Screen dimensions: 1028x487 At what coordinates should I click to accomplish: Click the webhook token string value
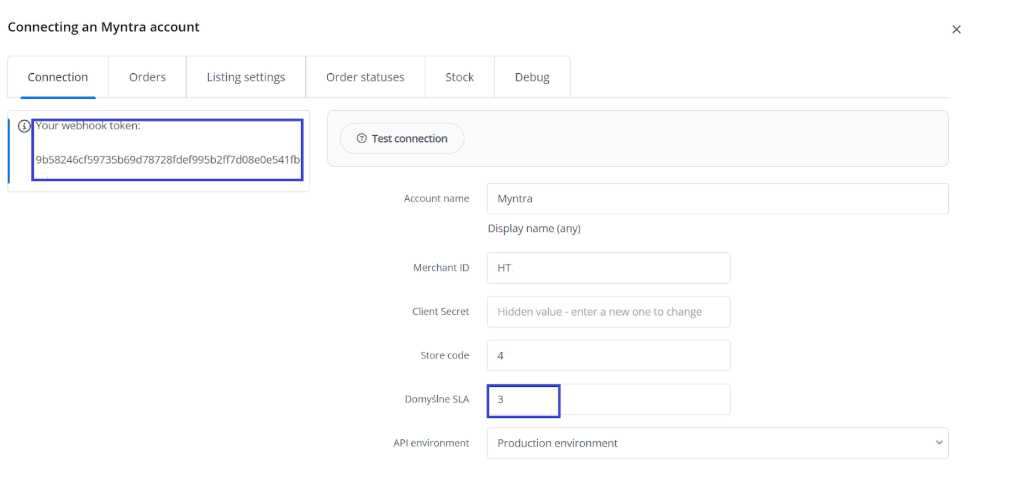[x=168, y=160]
